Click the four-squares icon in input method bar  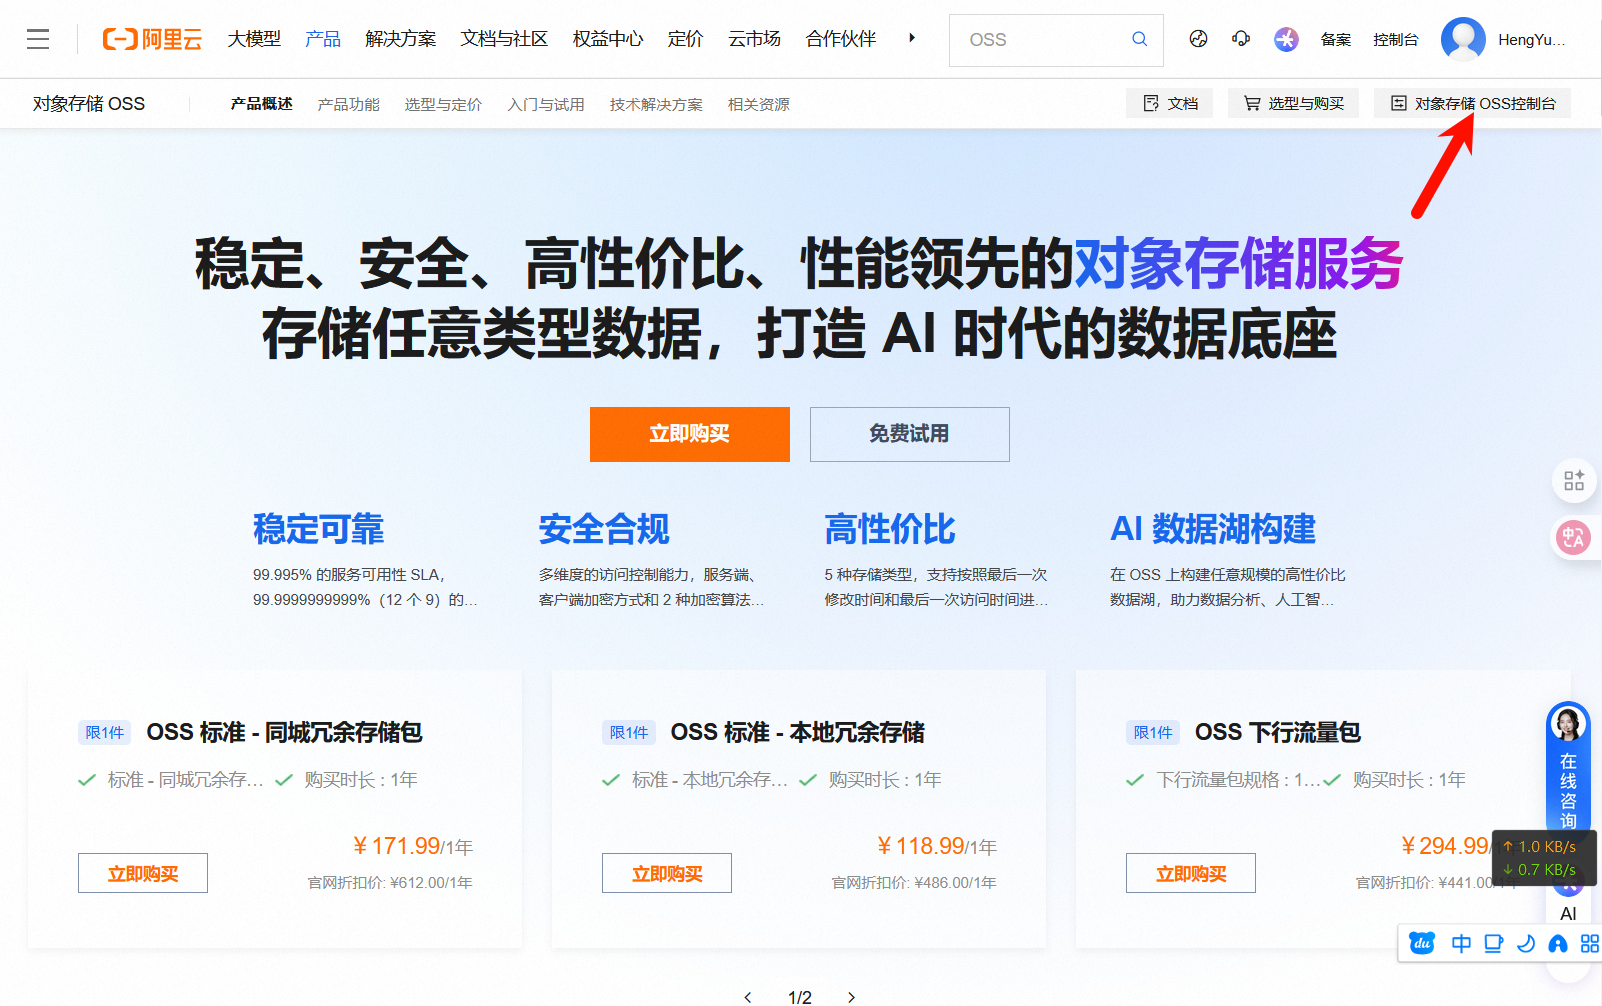pyautogui.click(x=1589, y=943)
